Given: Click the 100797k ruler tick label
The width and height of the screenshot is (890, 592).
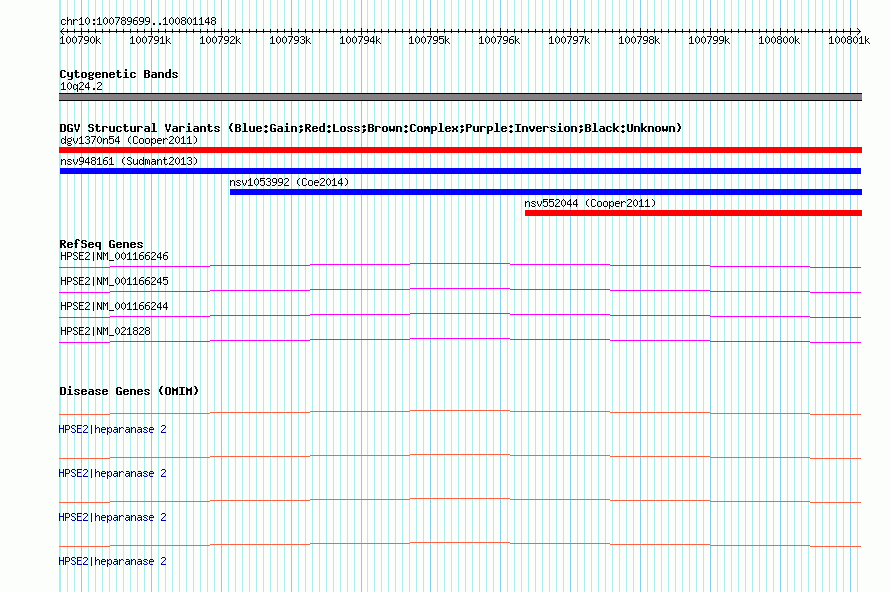Looking at the screenshot, I should coord(569,40).
